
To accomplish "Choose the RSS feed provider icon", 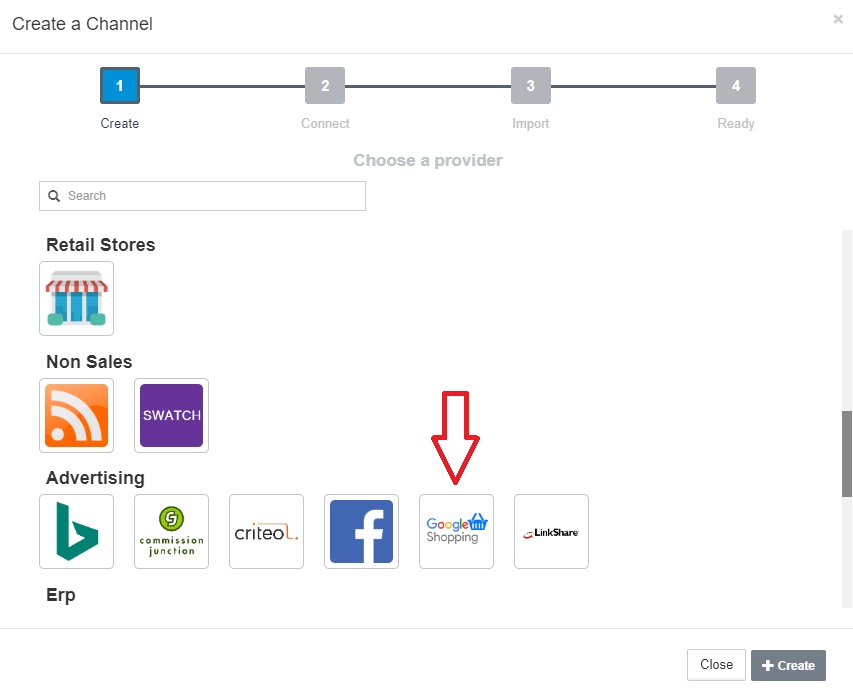I will coord(76,415).
